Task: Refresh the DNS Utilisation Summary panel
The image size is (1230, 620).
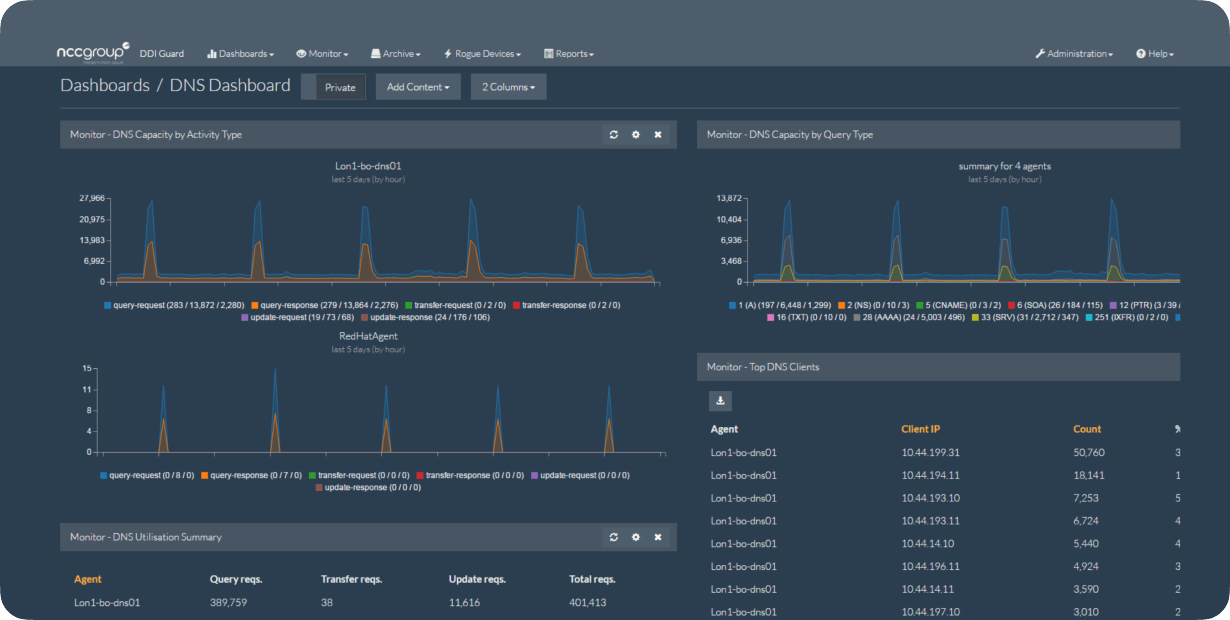Action: (614, 537)
